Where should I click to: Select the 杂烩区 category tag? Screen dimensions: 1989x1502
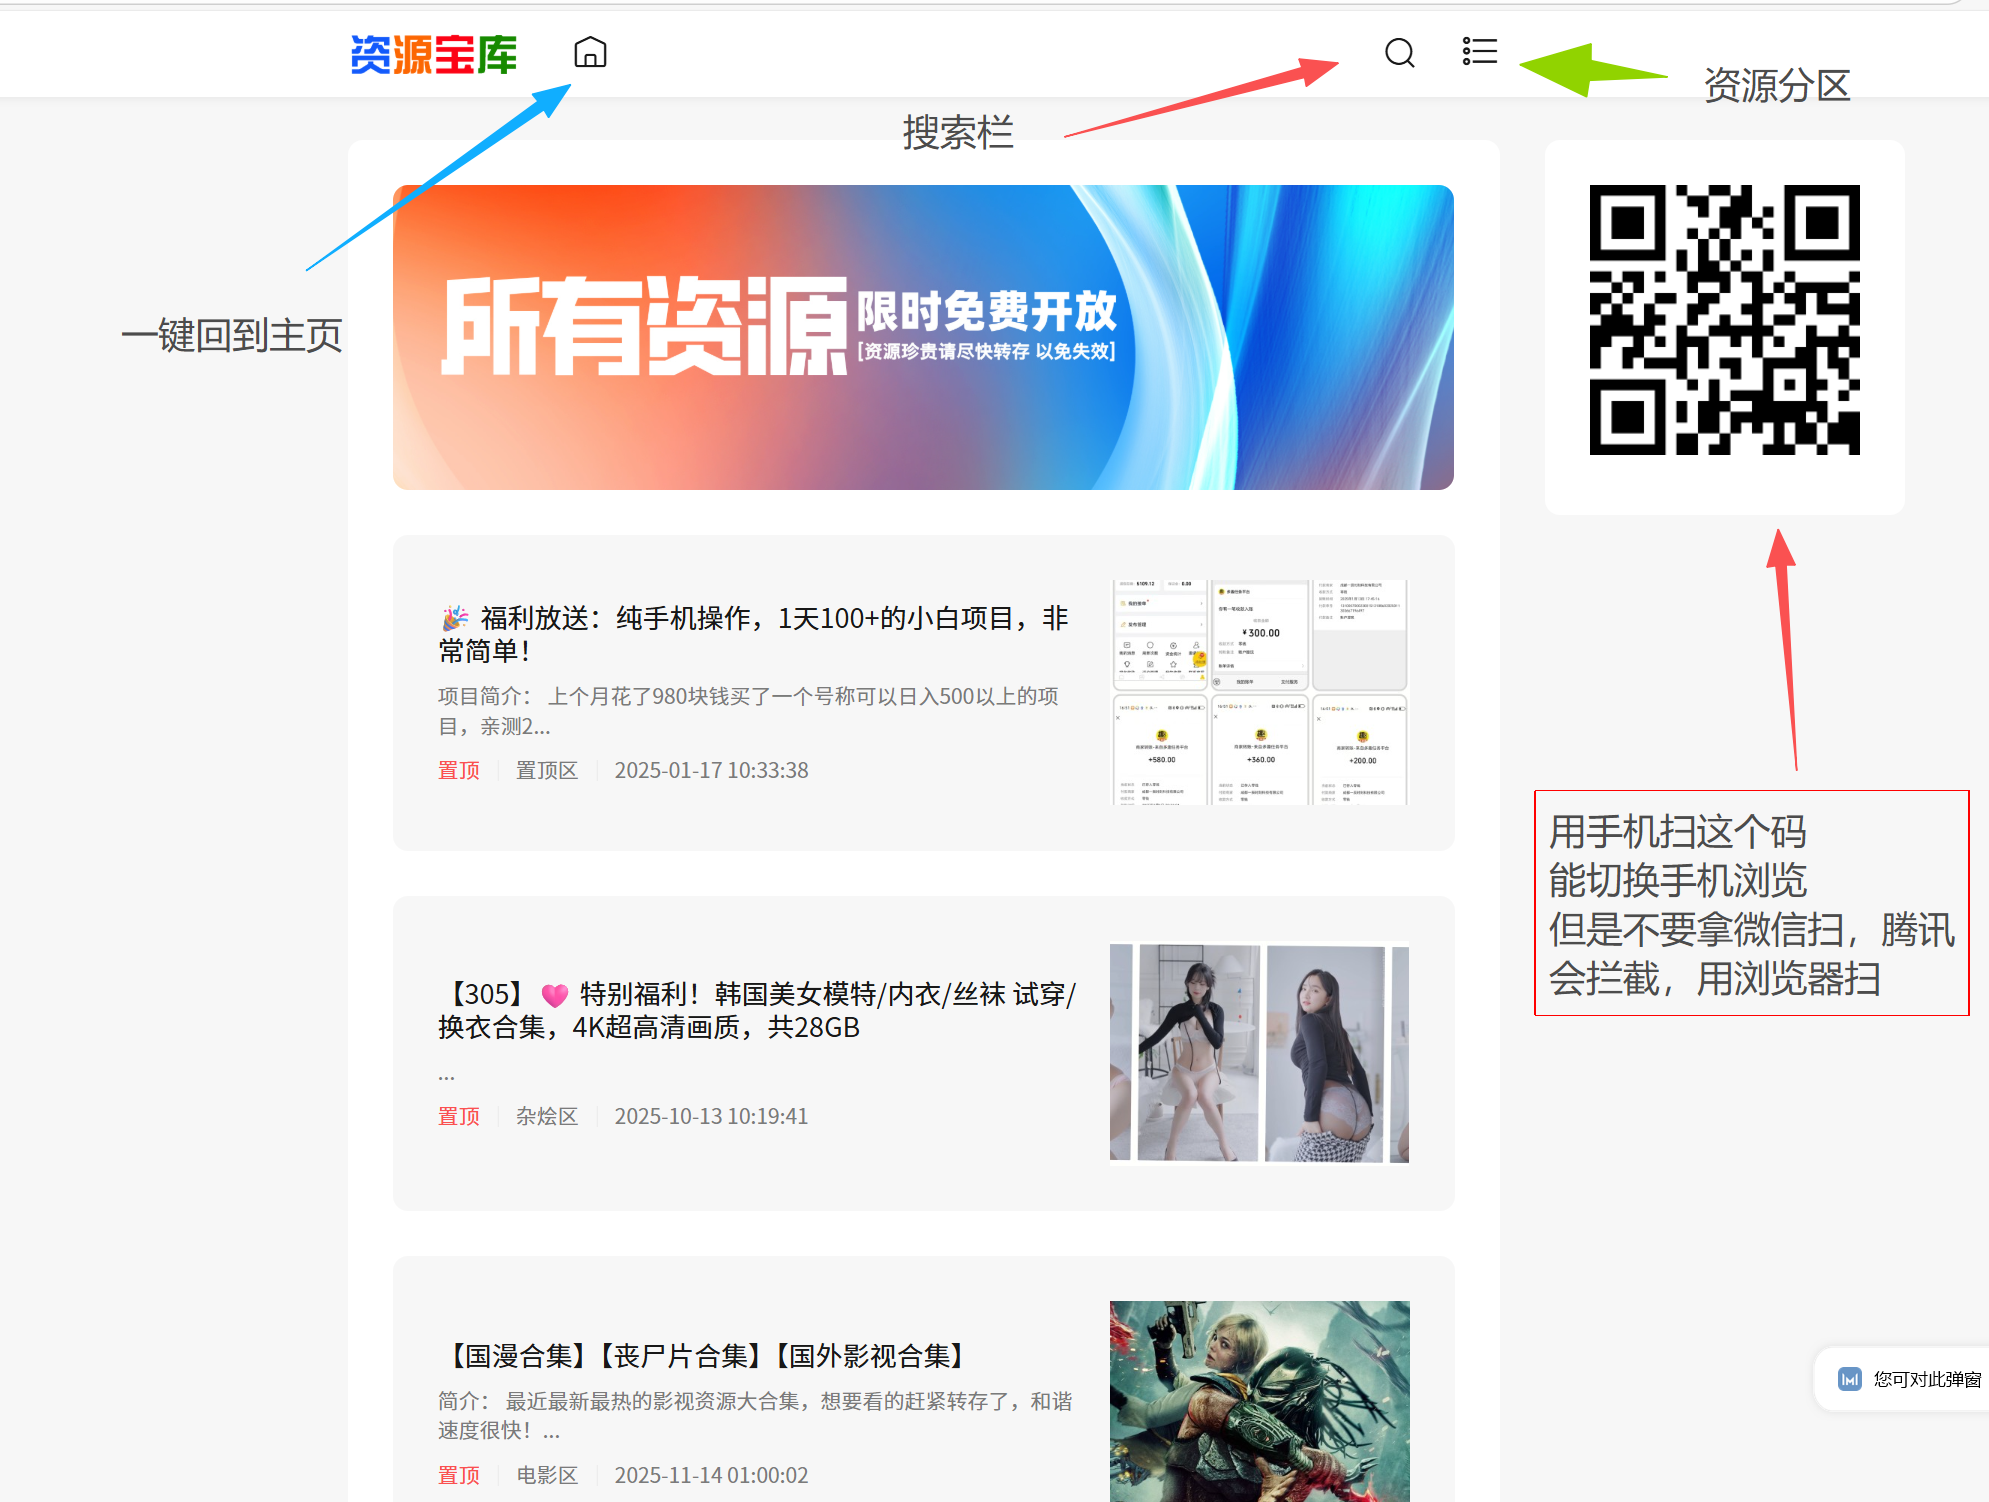point(546,1116)
